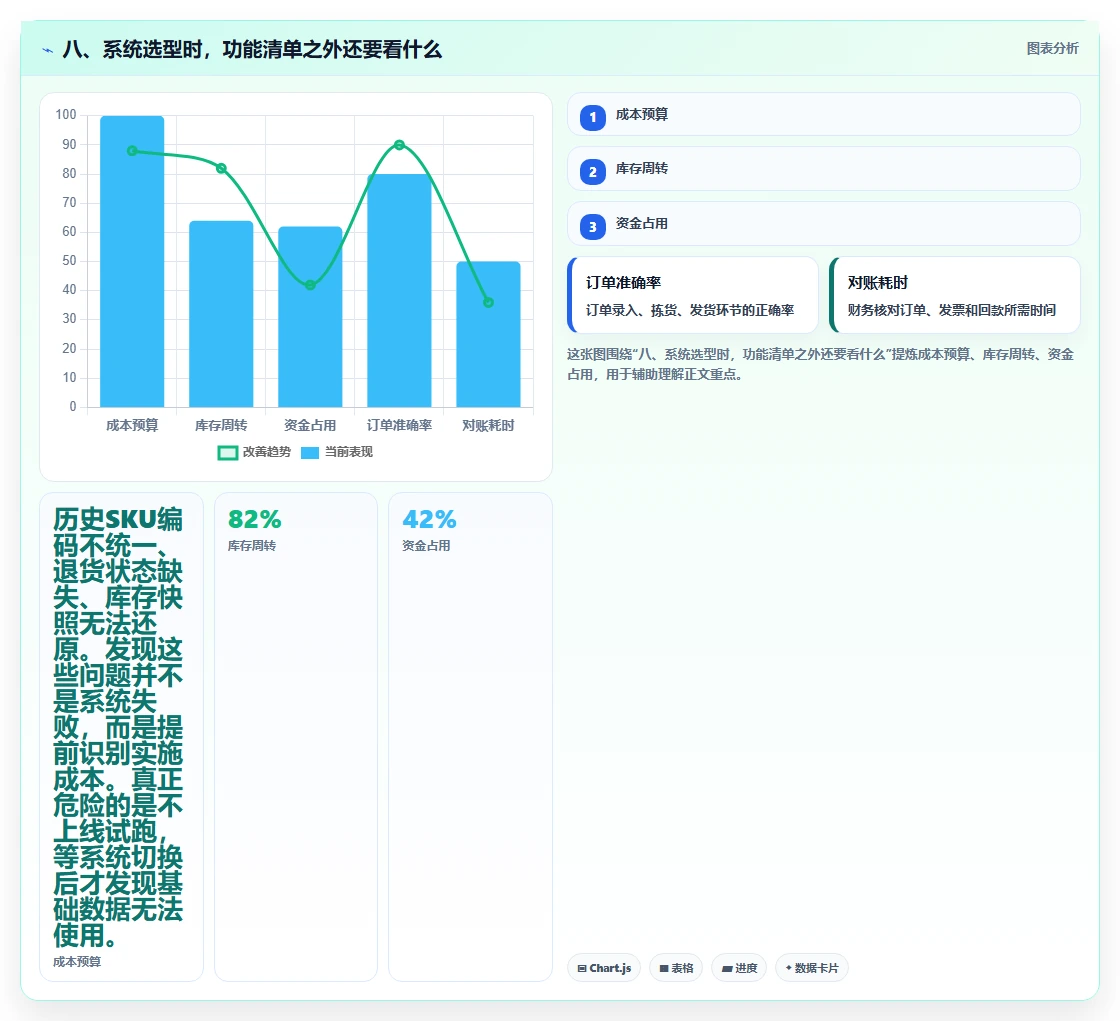This screenshot has height=1021, width=1120.
Task: Click the 数据卡片 tag chip
Action: click(x=811, y=968)
